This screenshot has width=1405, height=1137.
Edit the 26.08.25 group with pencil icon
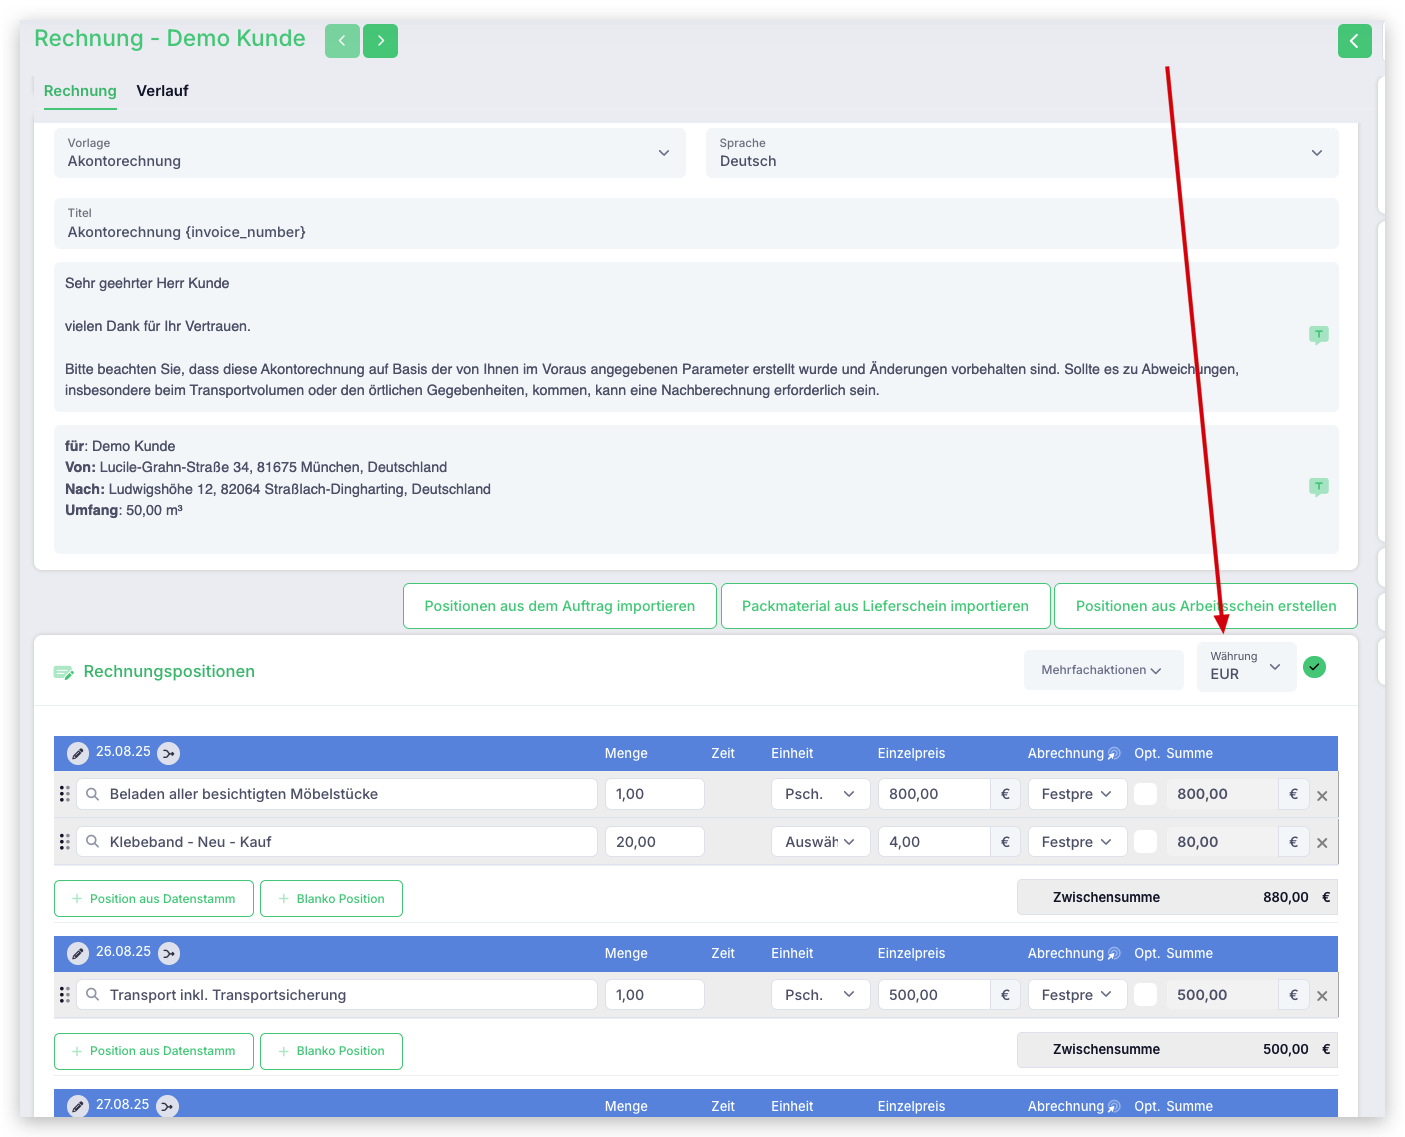click(x=78, y=954)
